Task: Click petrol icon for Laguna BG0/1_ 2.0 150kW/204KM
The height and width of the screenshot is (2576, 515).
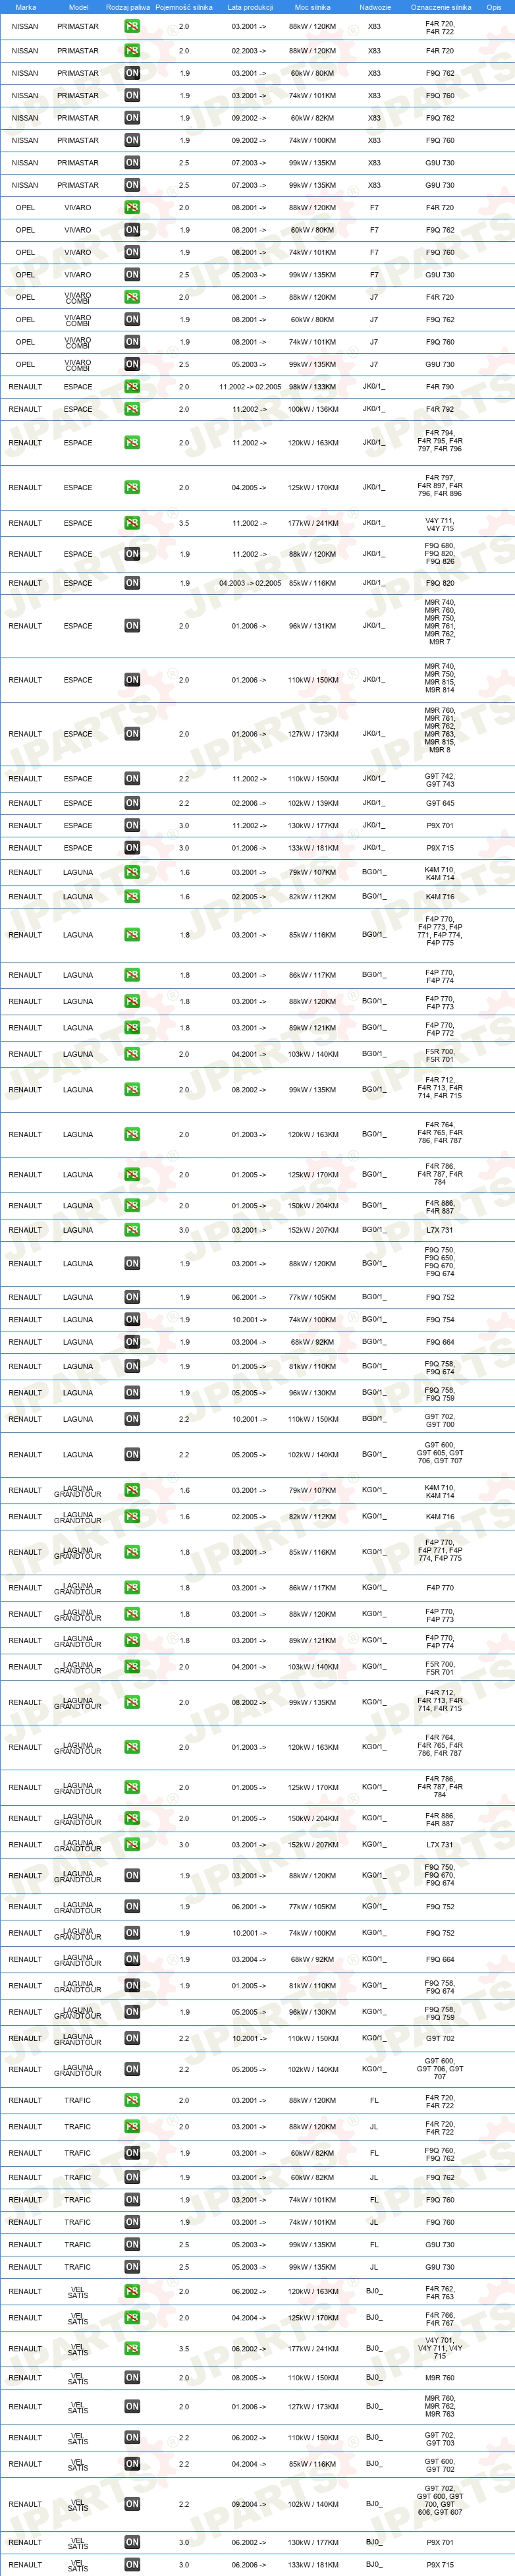Action: (132, 1206)
